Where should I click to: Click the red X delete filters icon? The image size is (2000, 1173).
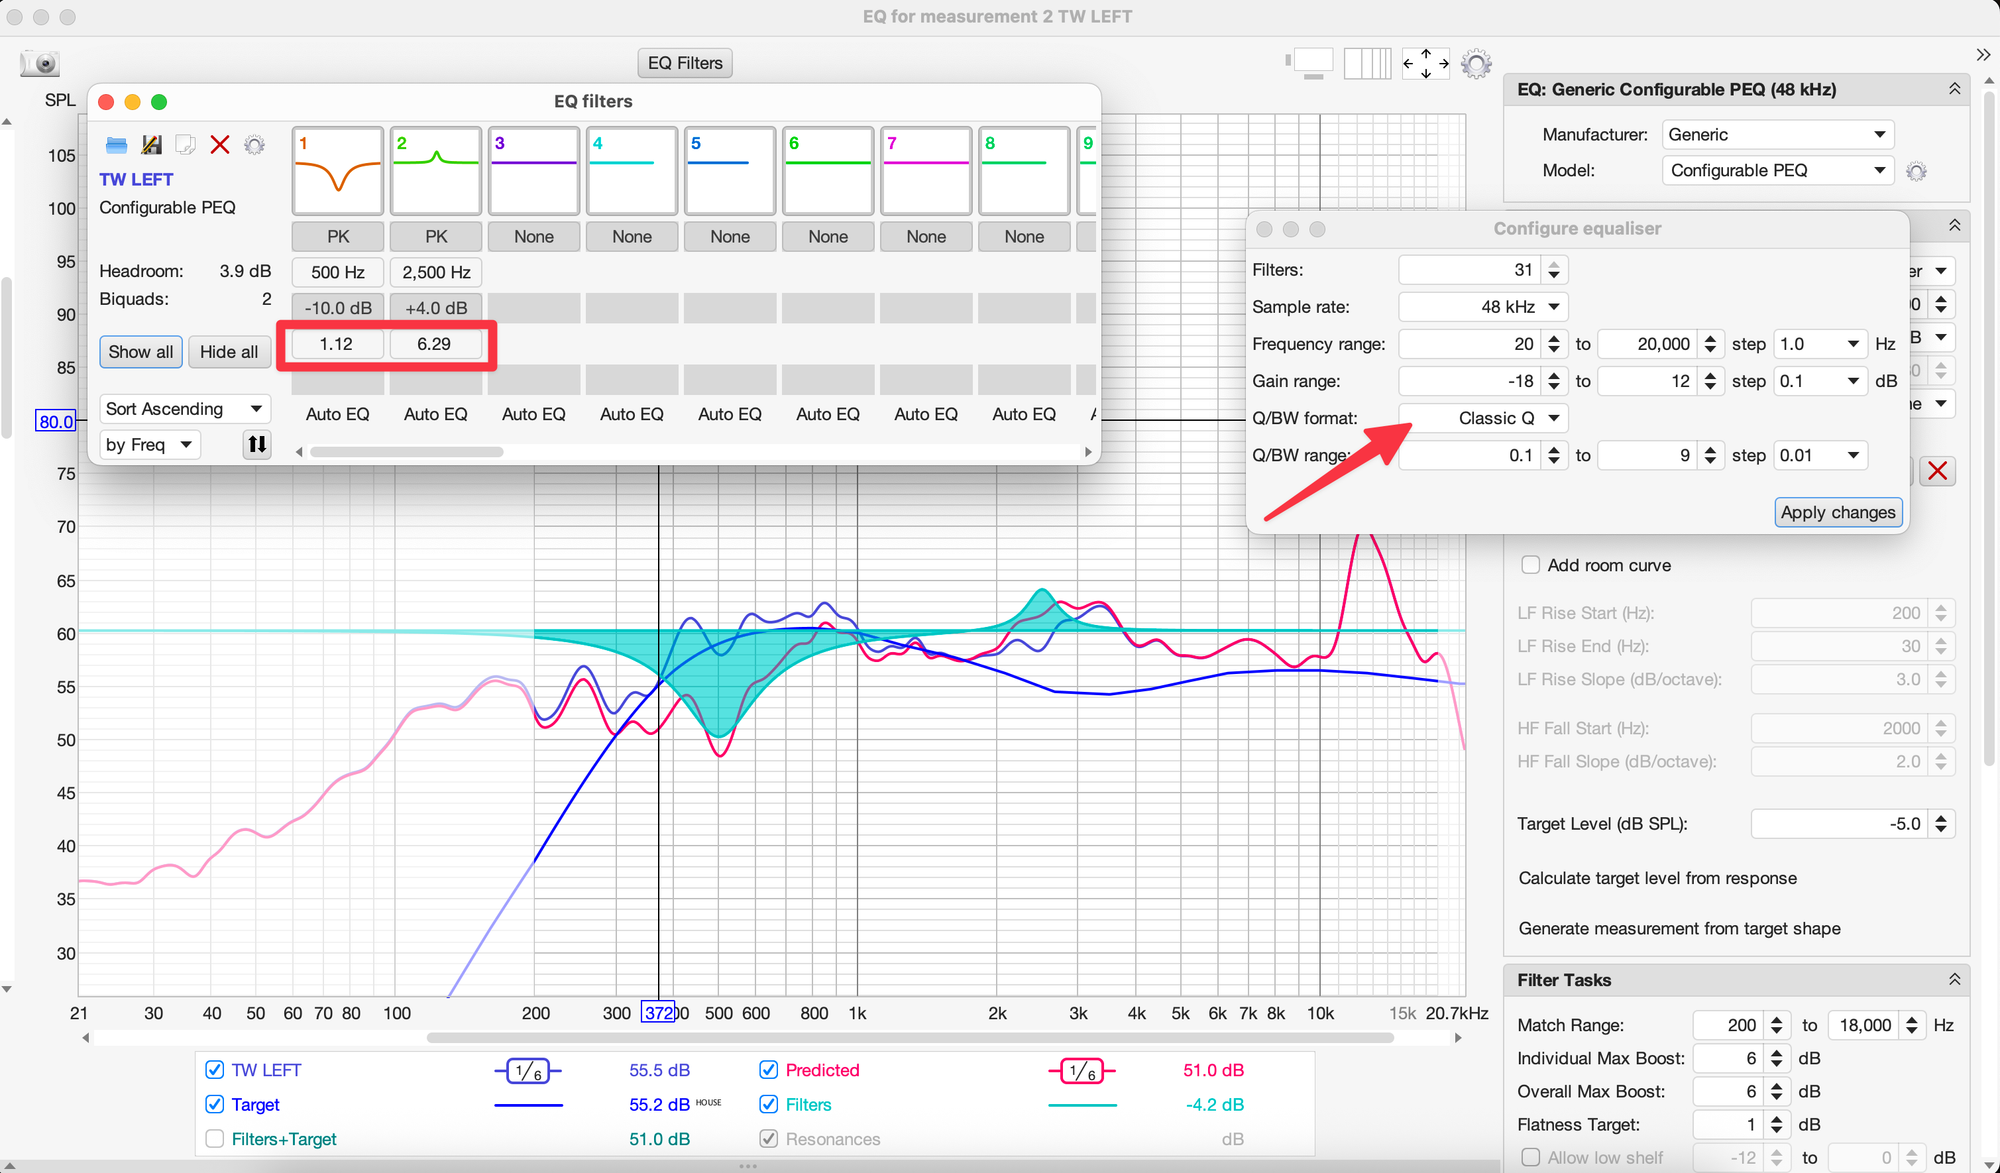220,146
